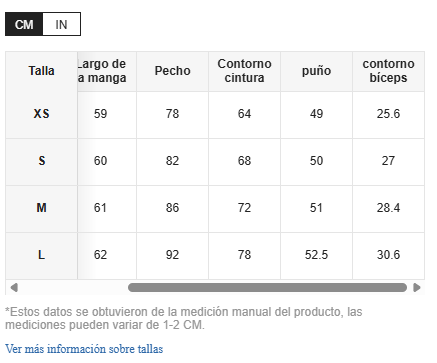Viewport: 437px width, 363px height.
Task: Click the S cintura value 68
Action: click(244, 161)
